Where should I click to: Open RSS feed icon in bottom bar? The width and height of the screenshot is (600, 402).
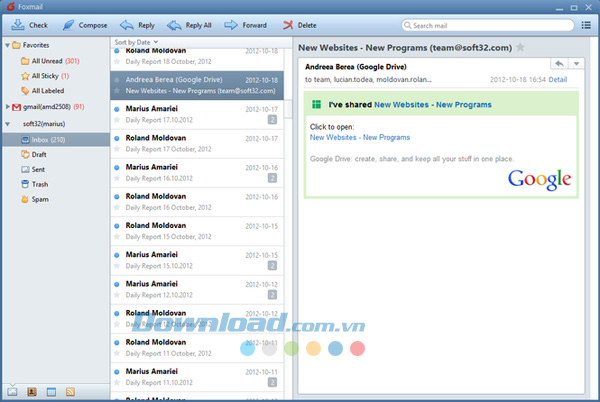pyautogui.click(x=70, y=392)
